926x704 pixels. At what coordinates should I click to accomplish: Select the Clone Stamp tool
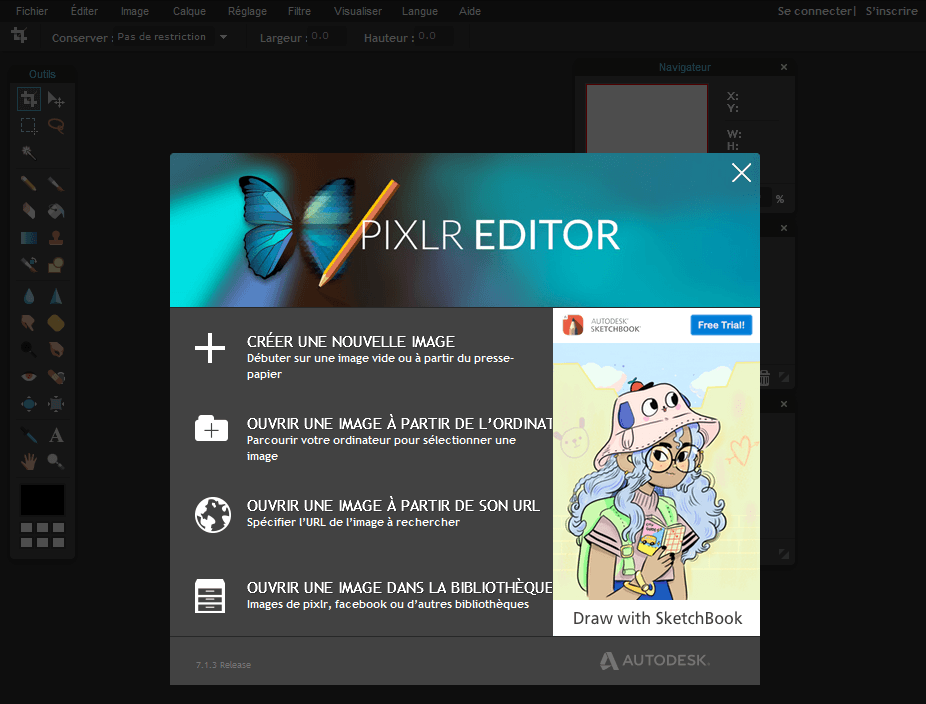[x=56, y=237]
